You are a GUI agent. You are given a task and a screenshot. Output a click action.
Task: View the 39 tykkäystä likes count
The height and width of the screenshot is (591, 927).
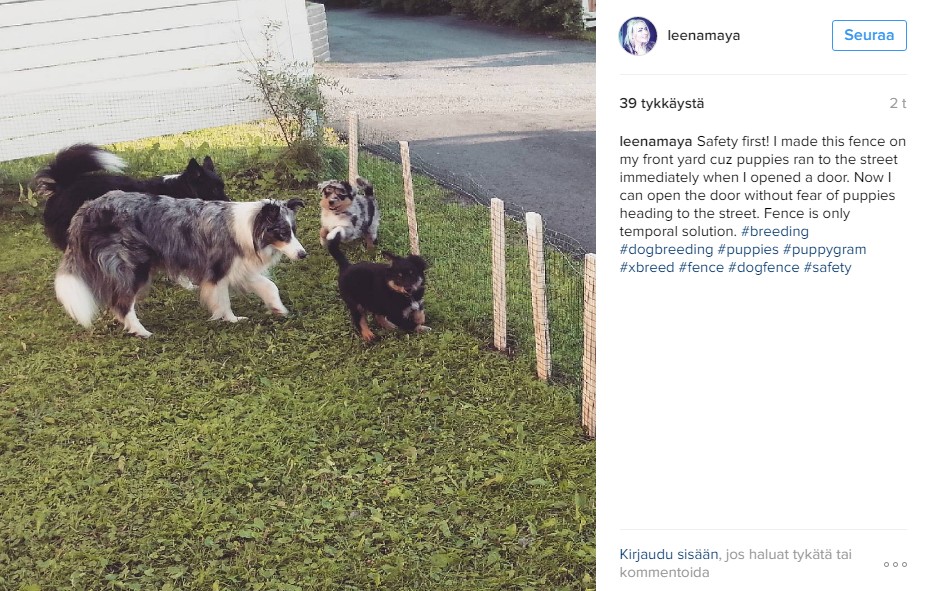pos(662,103)
